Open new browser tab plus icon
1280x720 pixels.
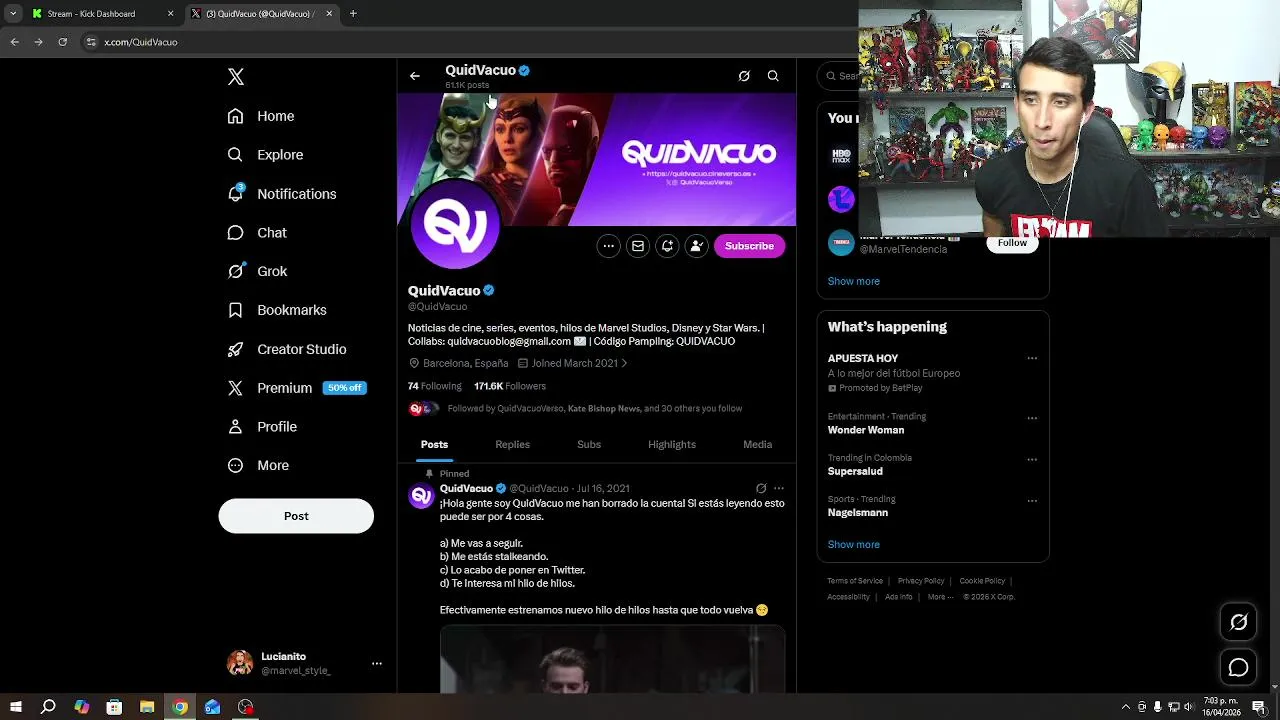coord(353,14)
